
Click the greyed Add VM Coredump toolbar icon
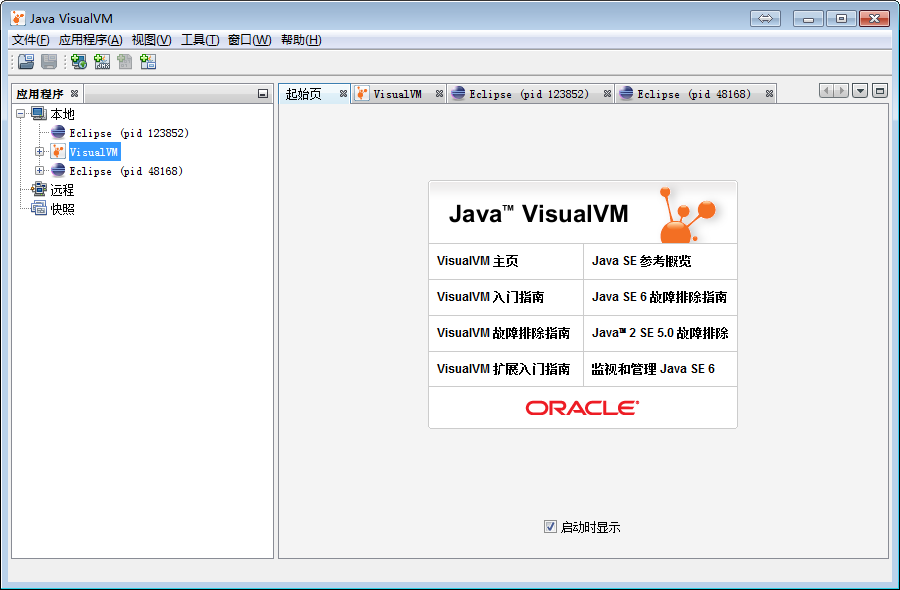pyautogui.click(x=125, y=61)
